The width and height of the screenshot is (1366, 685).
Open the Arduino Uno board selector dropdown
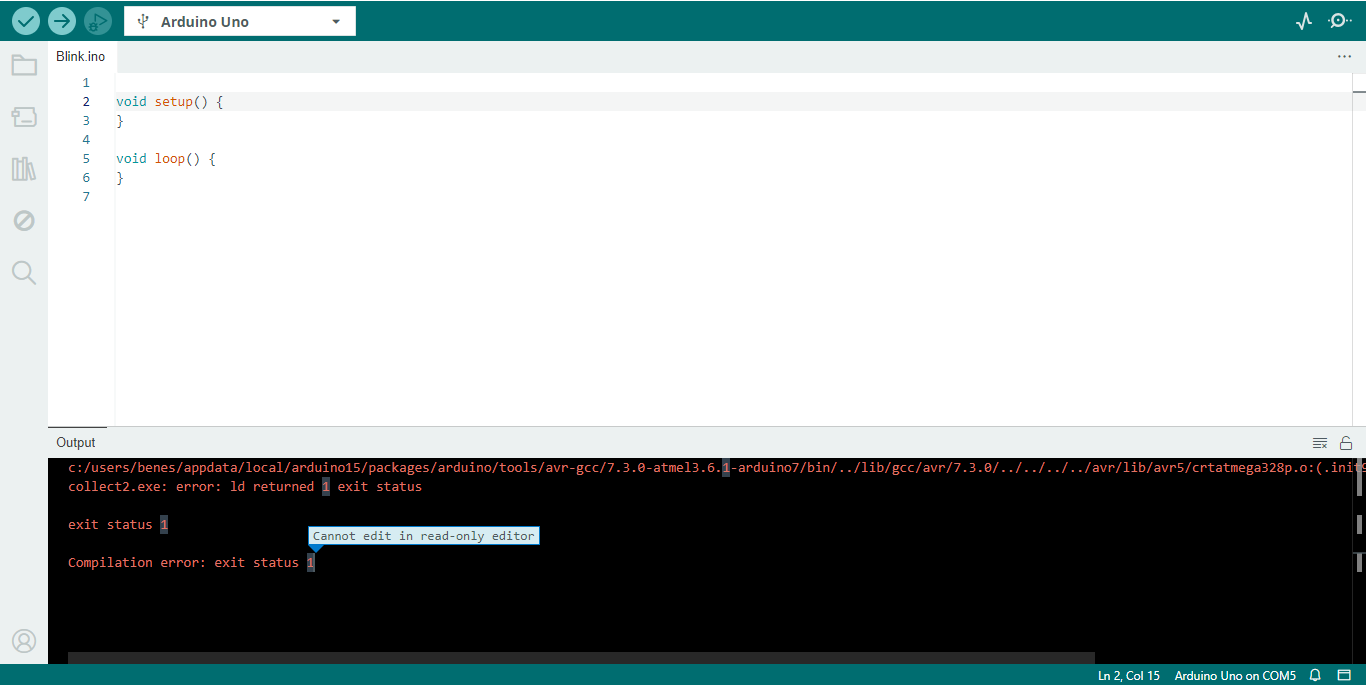tap(240, 22)
